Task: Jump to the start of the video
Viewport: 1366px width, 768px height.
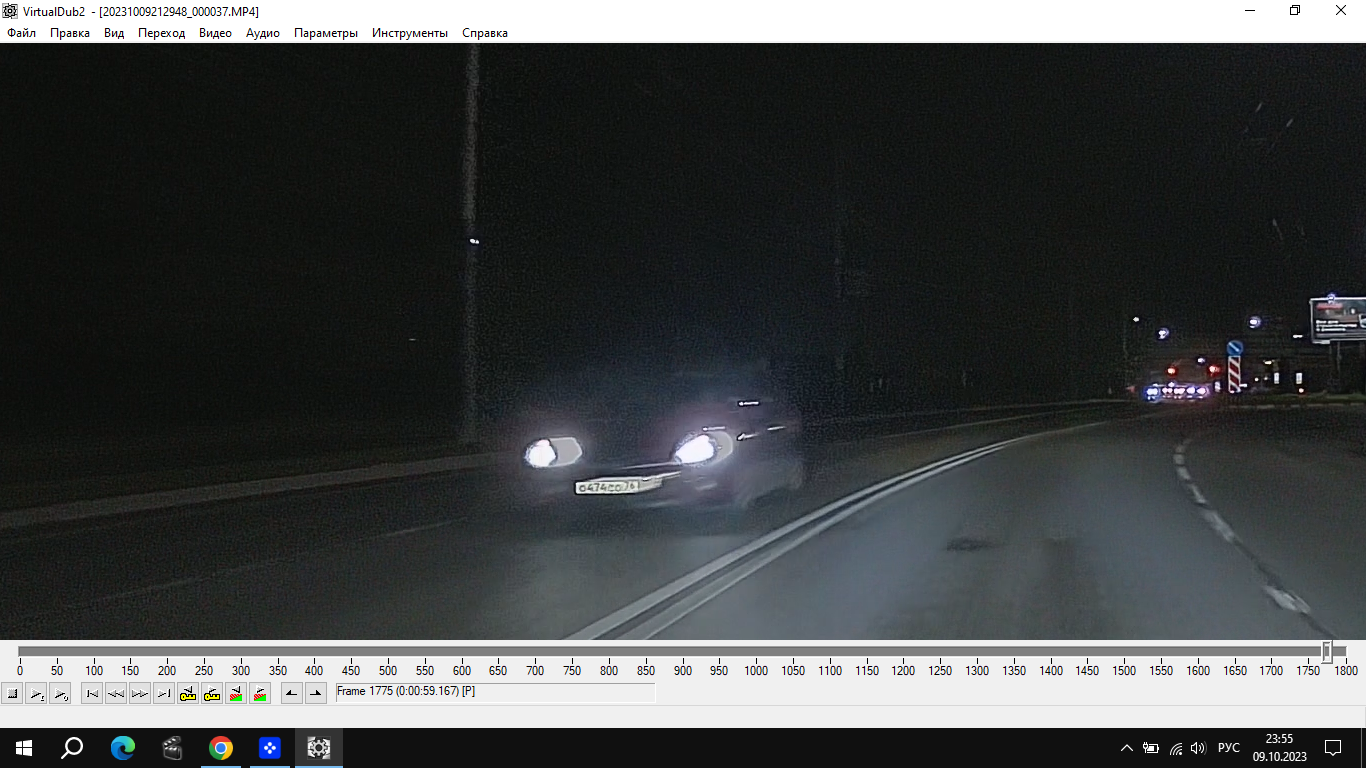Action: point(92,693)
